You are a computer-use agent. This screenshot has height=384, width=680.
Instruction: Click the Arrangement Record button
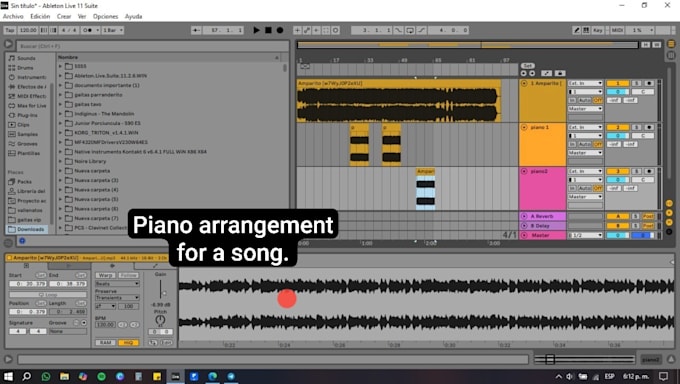(280, 30)
